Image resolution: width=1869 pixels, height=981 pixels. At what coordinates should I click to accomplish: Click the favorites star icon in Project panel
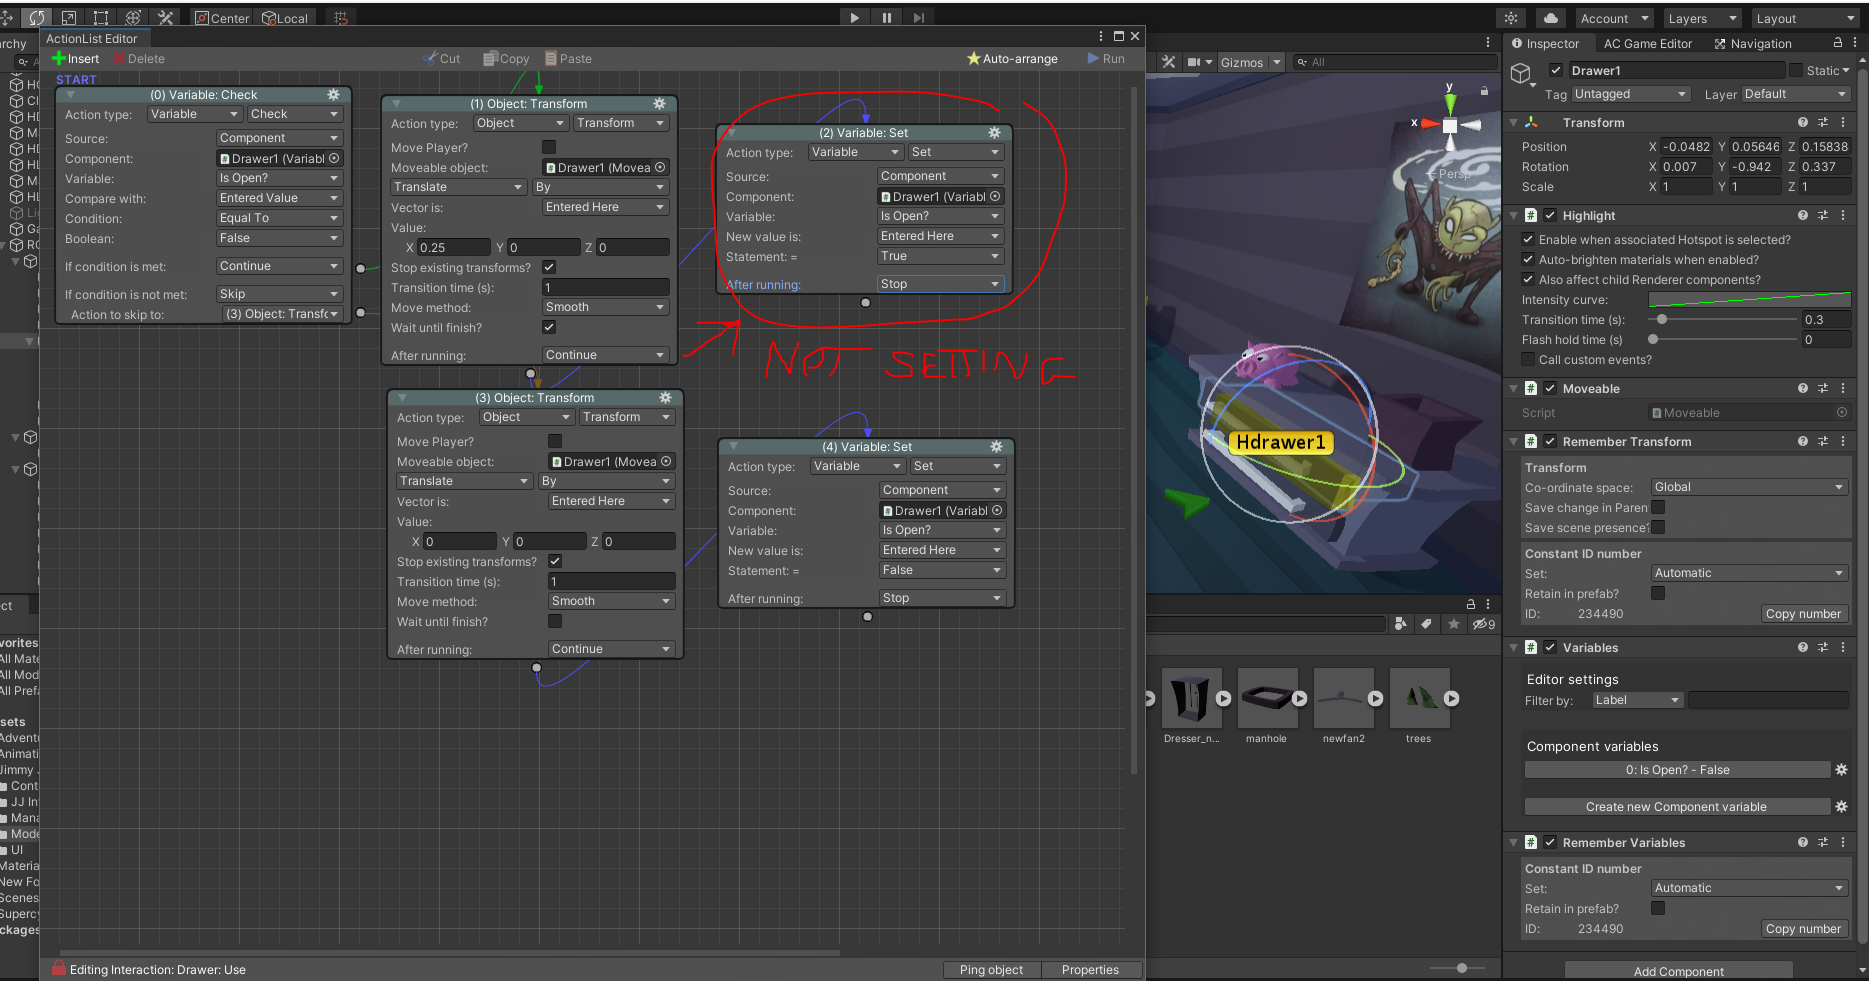[x=1454, y=624]
